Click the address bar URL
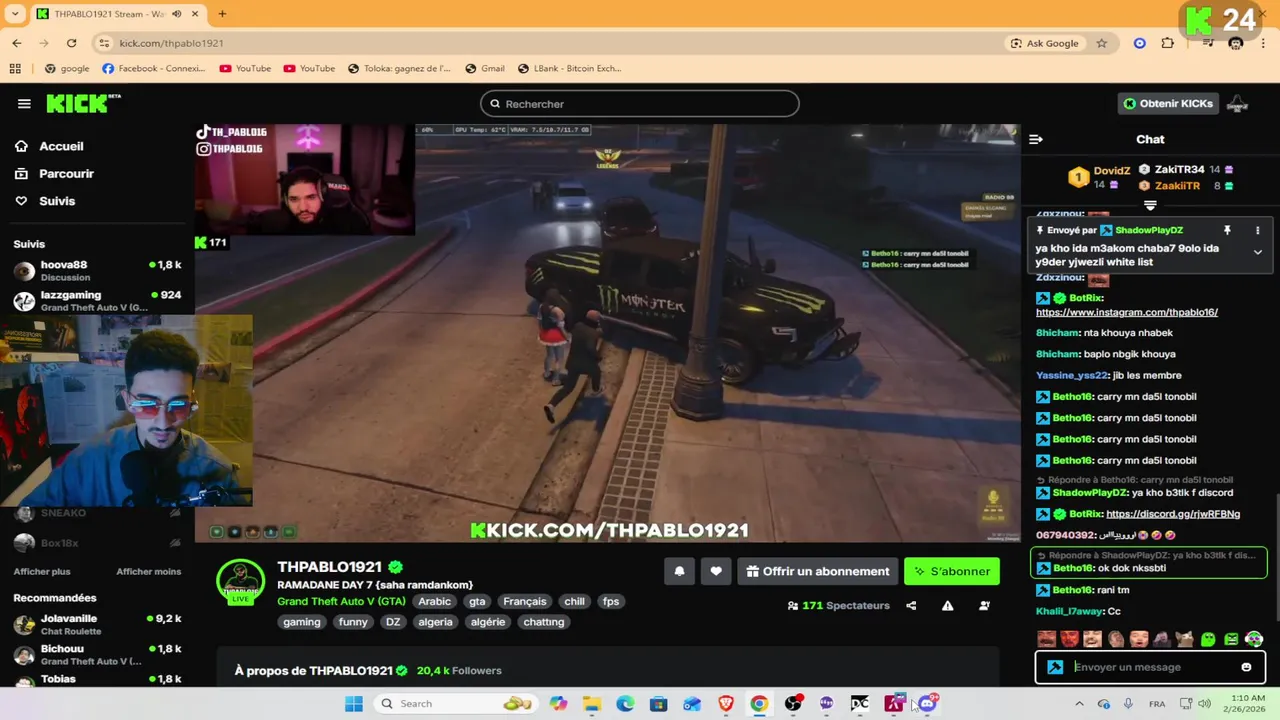Image resolution: width=1280 pixels, height=720 pixels. (171, 43)
